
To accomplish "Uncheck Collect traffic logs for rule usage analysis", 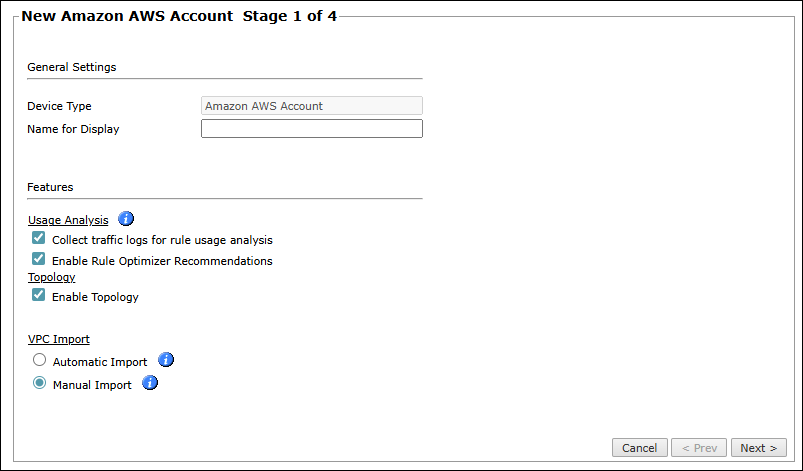I will pos(39,239).
